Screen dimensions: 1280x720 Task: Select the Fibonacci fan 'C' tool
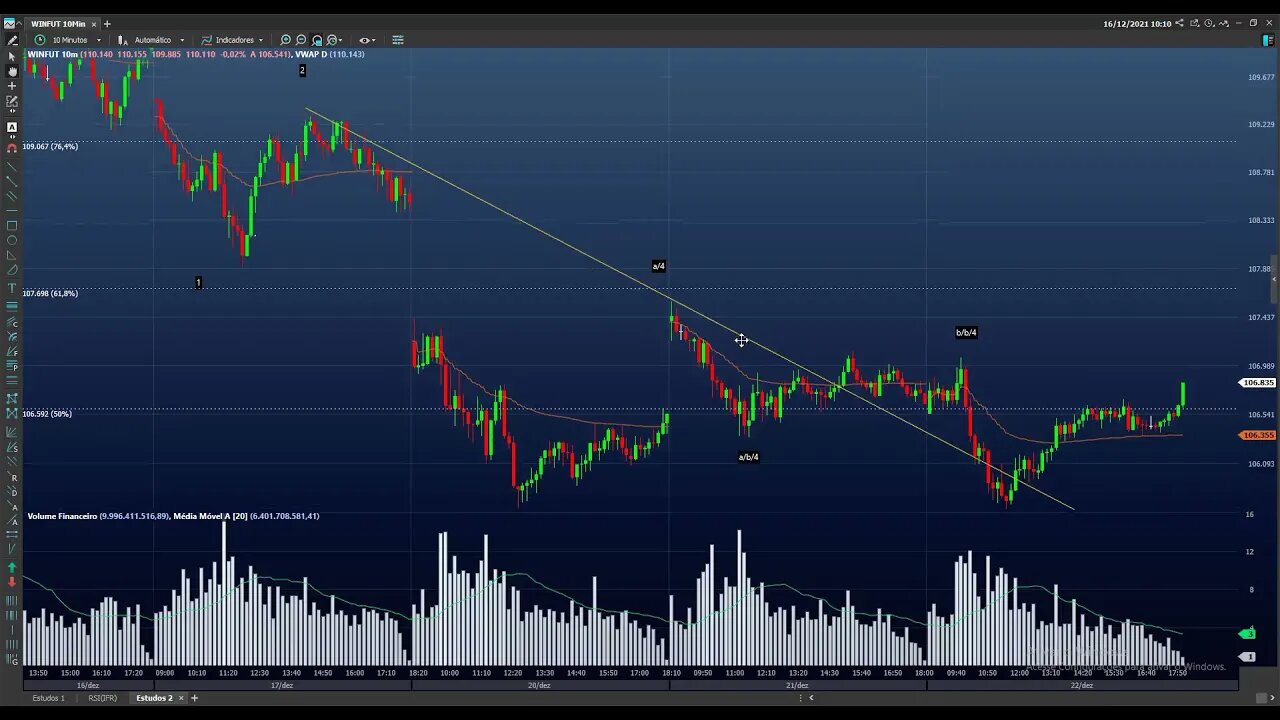[12, 323]
